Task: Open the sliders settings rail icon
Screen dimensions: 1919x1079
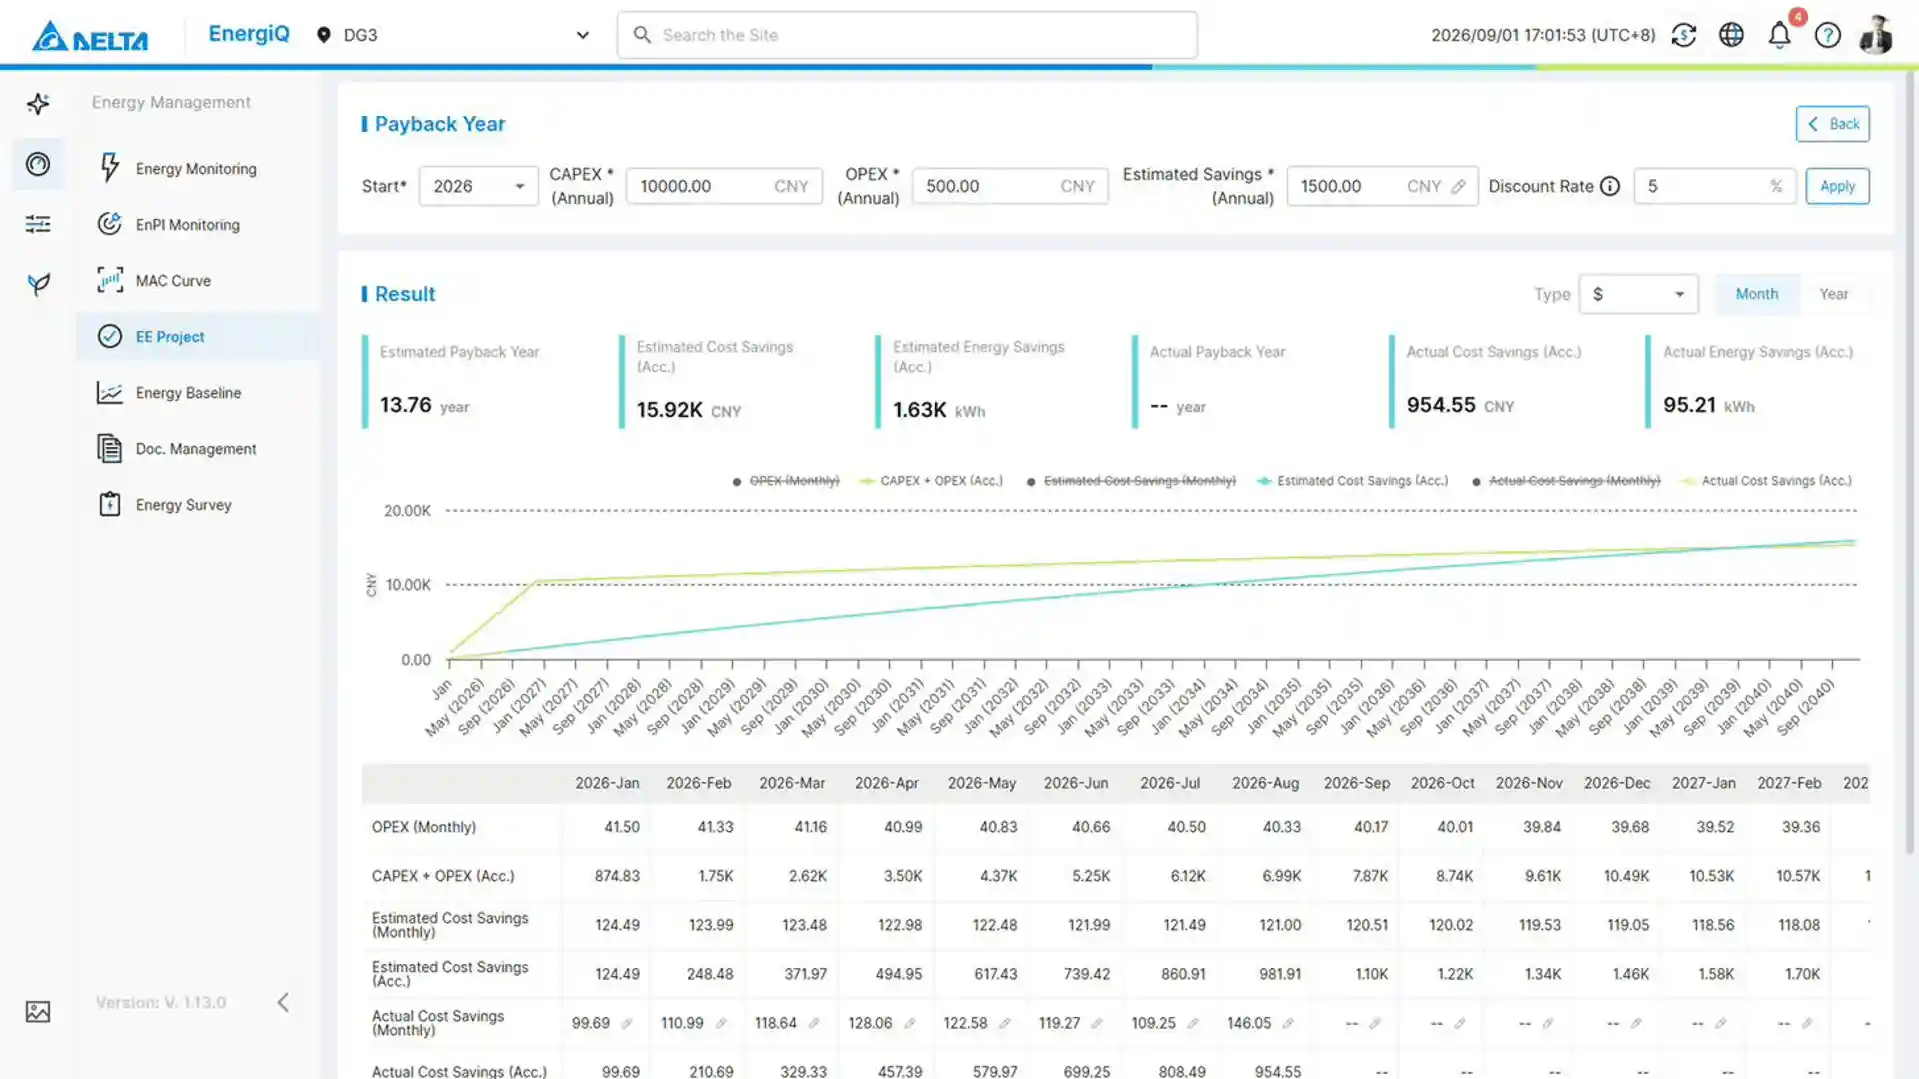Action: pyautogui.click(x=38, y=224)
